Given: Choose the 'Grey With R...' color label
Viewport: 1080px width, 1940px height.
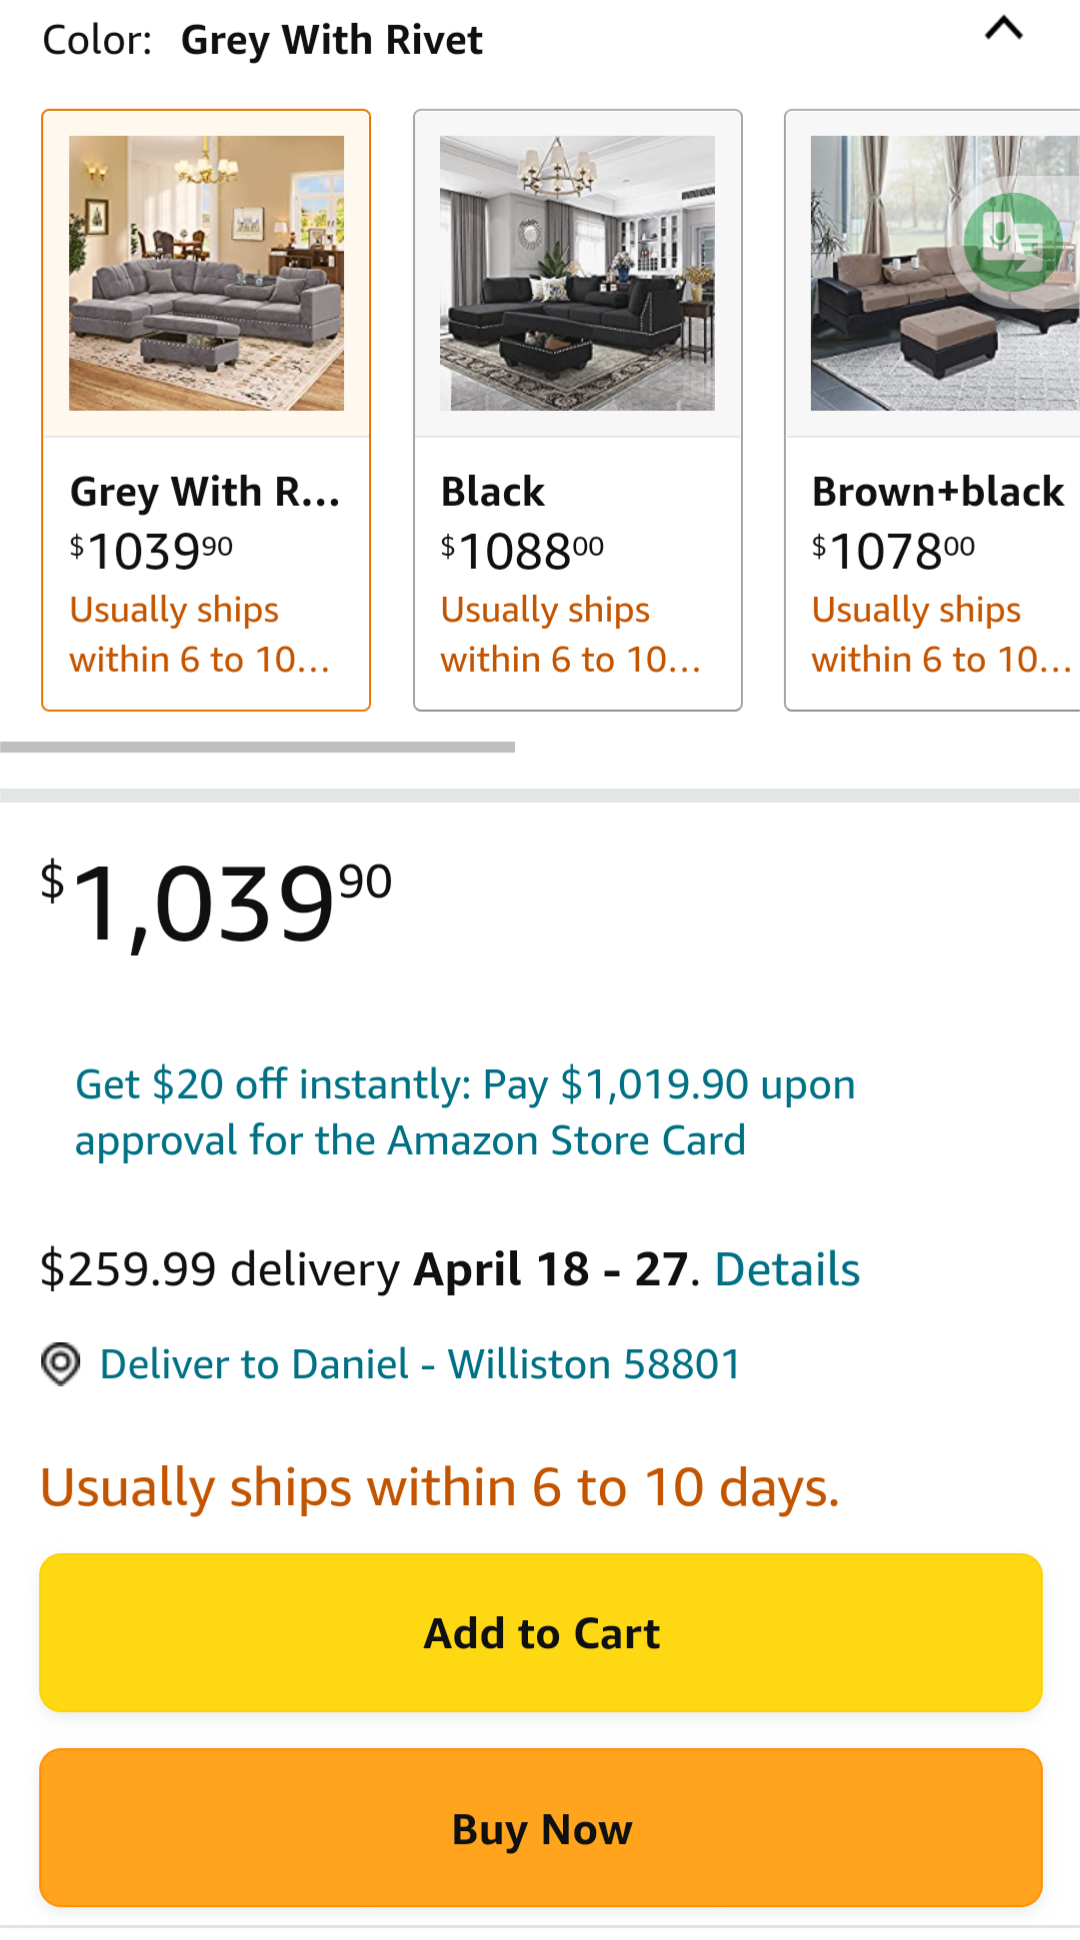Looking at the screenshot, I should coord(205,492).
